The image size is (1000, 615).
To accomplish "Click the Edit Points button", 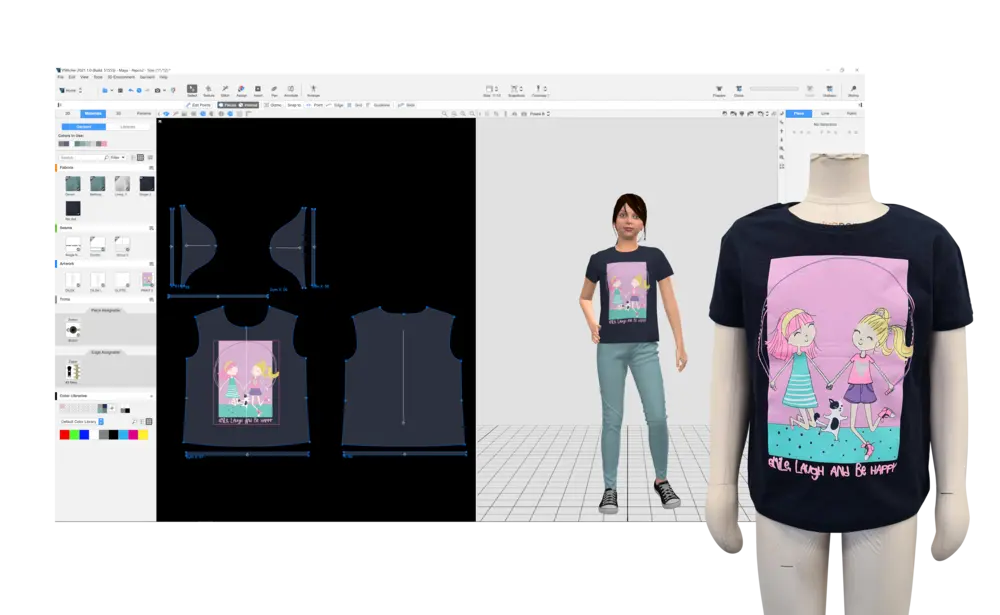I will pos(199,105).
